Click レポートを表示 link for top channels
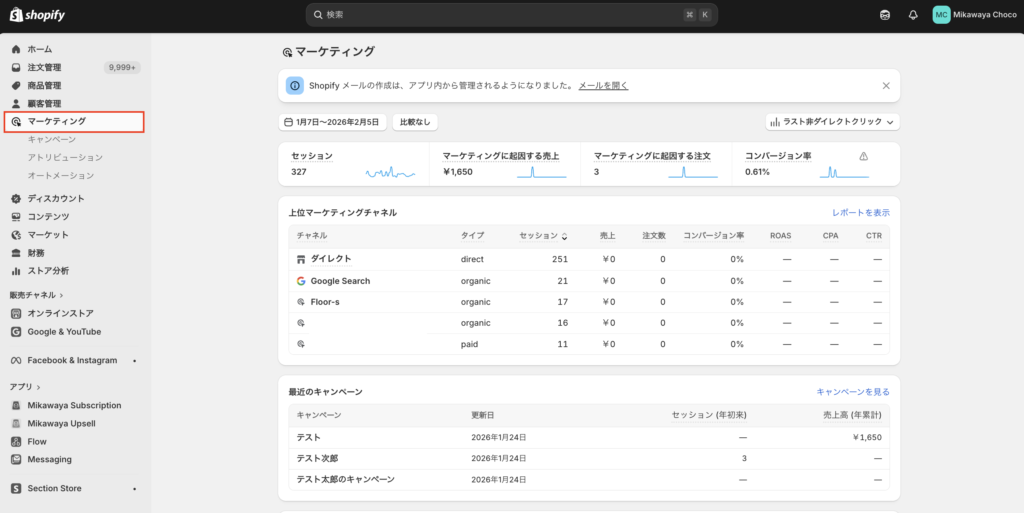1024x513 pixels. click(x=860, y=212)
